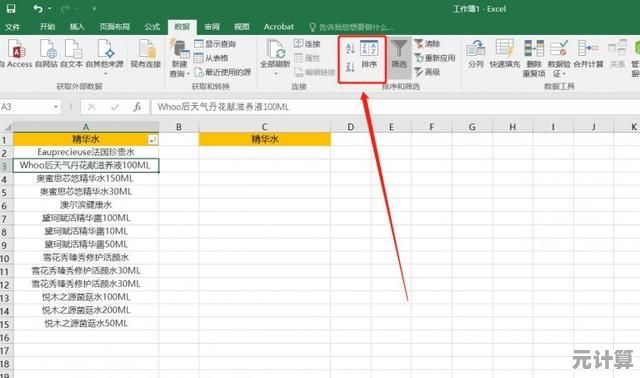Click 显示查询 (Show Queries) button

click(x=216, y=44)
